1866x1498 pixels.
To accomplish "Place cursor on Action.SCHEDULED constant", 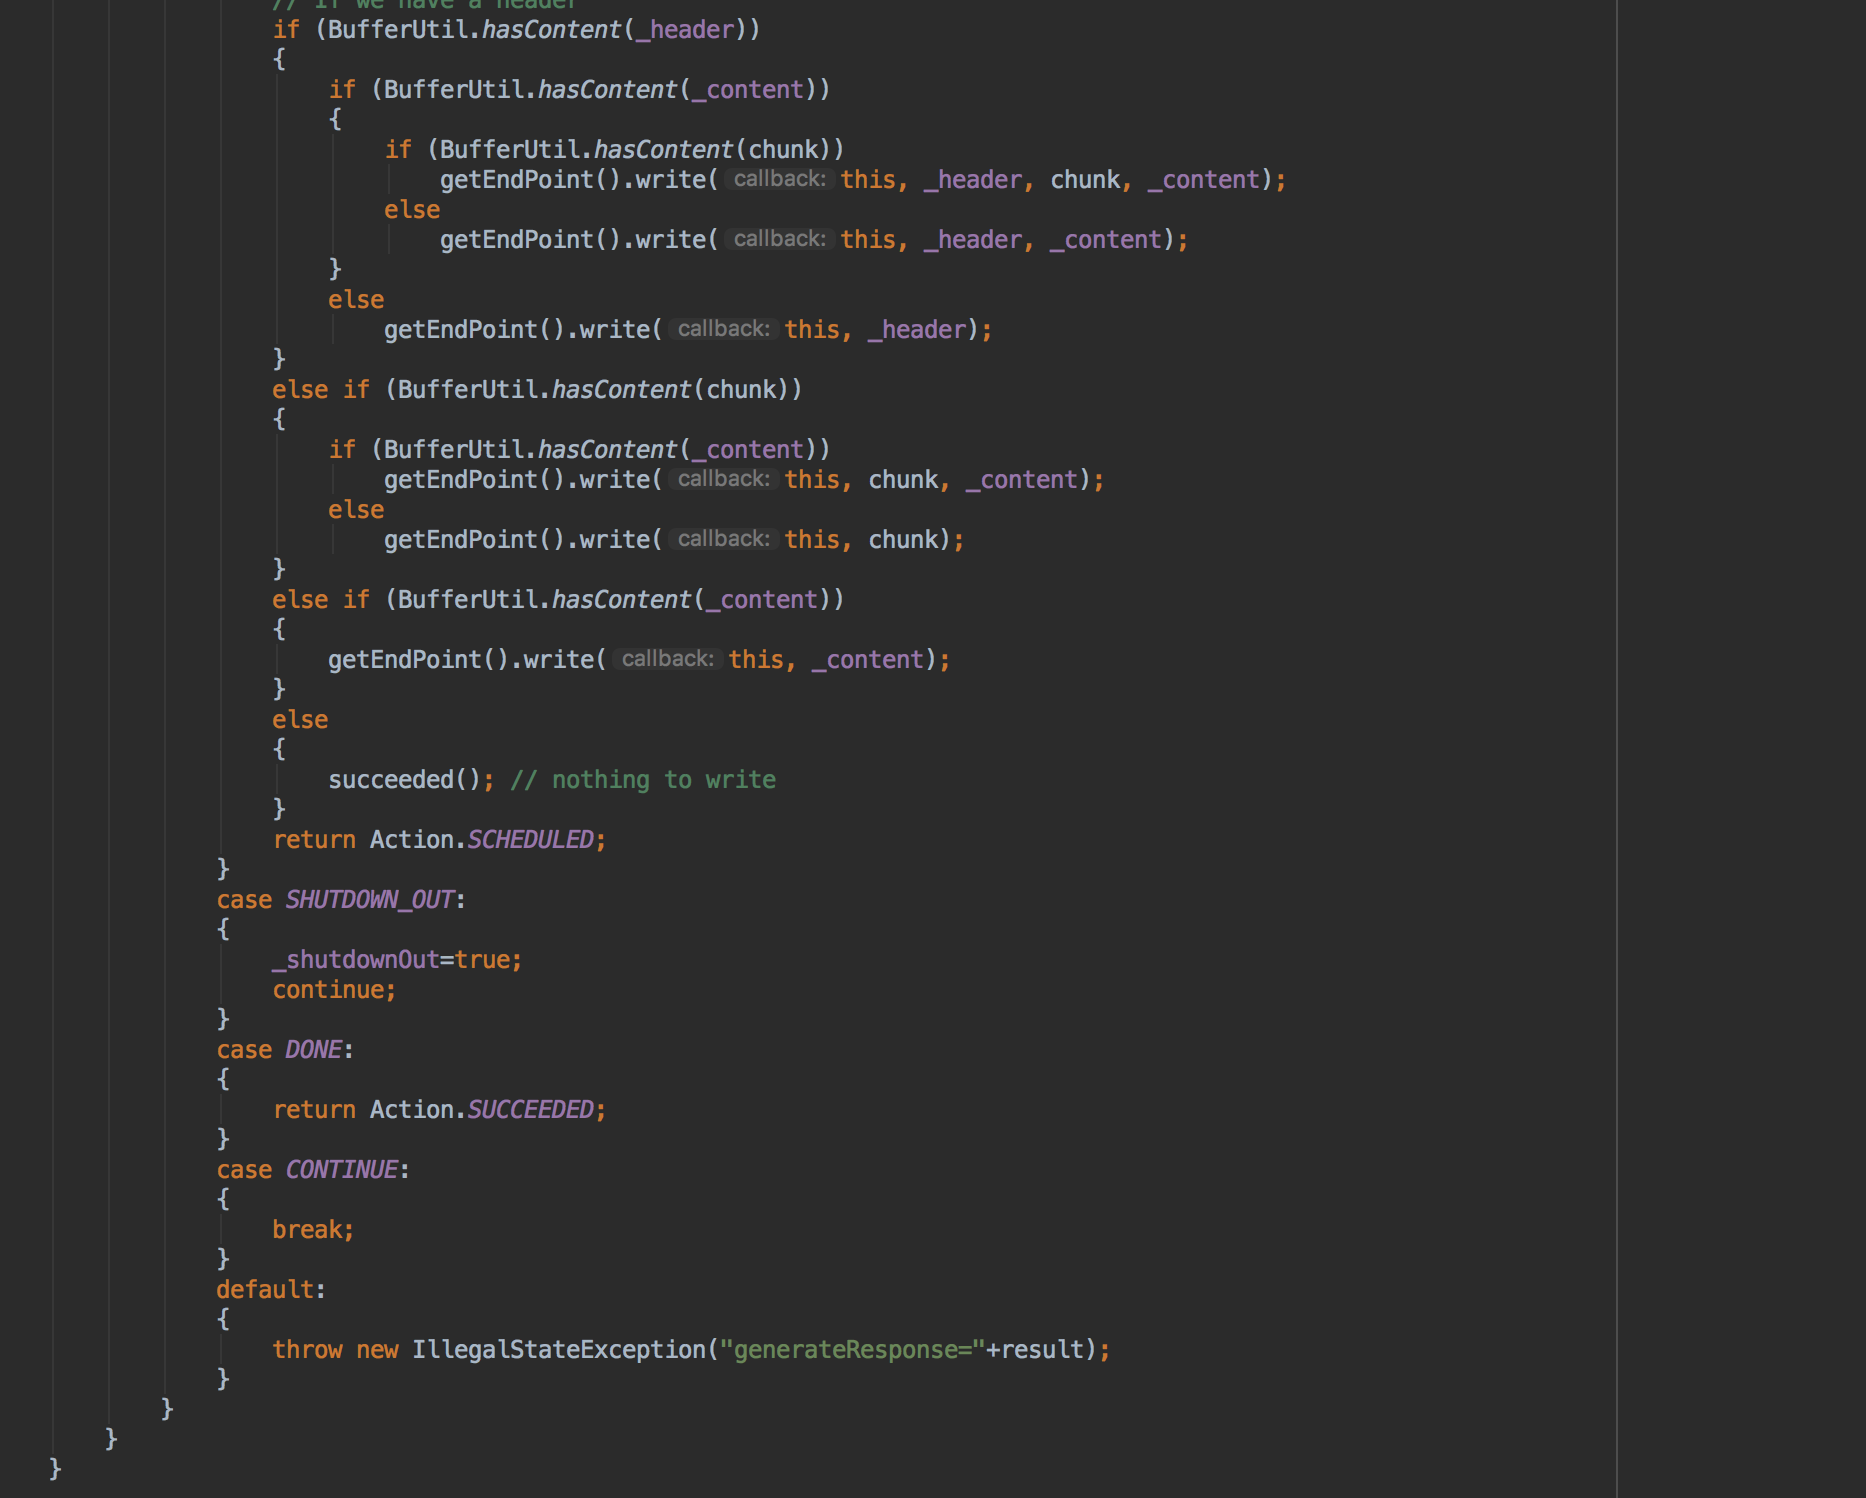I will tap(530, 840).
